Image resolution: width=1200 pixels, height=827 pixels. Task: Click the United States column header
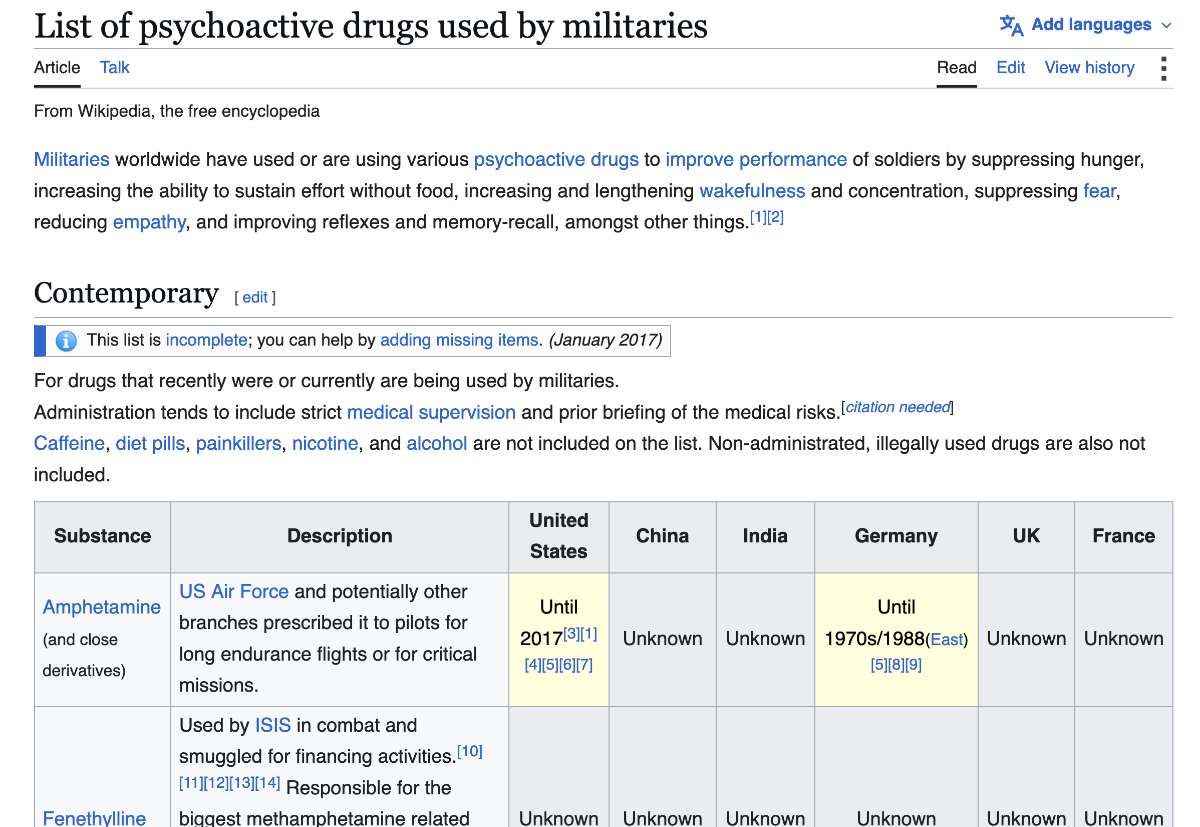(559, 536)
